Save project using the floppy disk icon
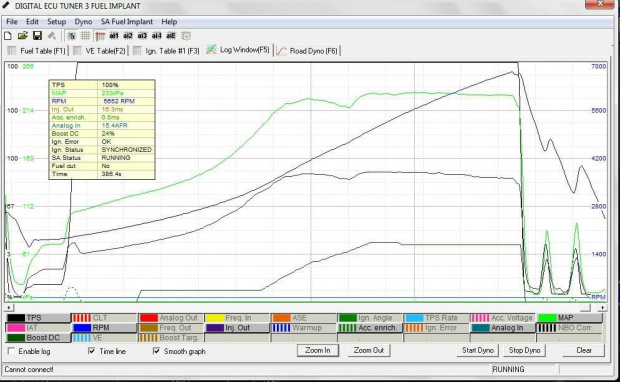 tap(37, 36)
